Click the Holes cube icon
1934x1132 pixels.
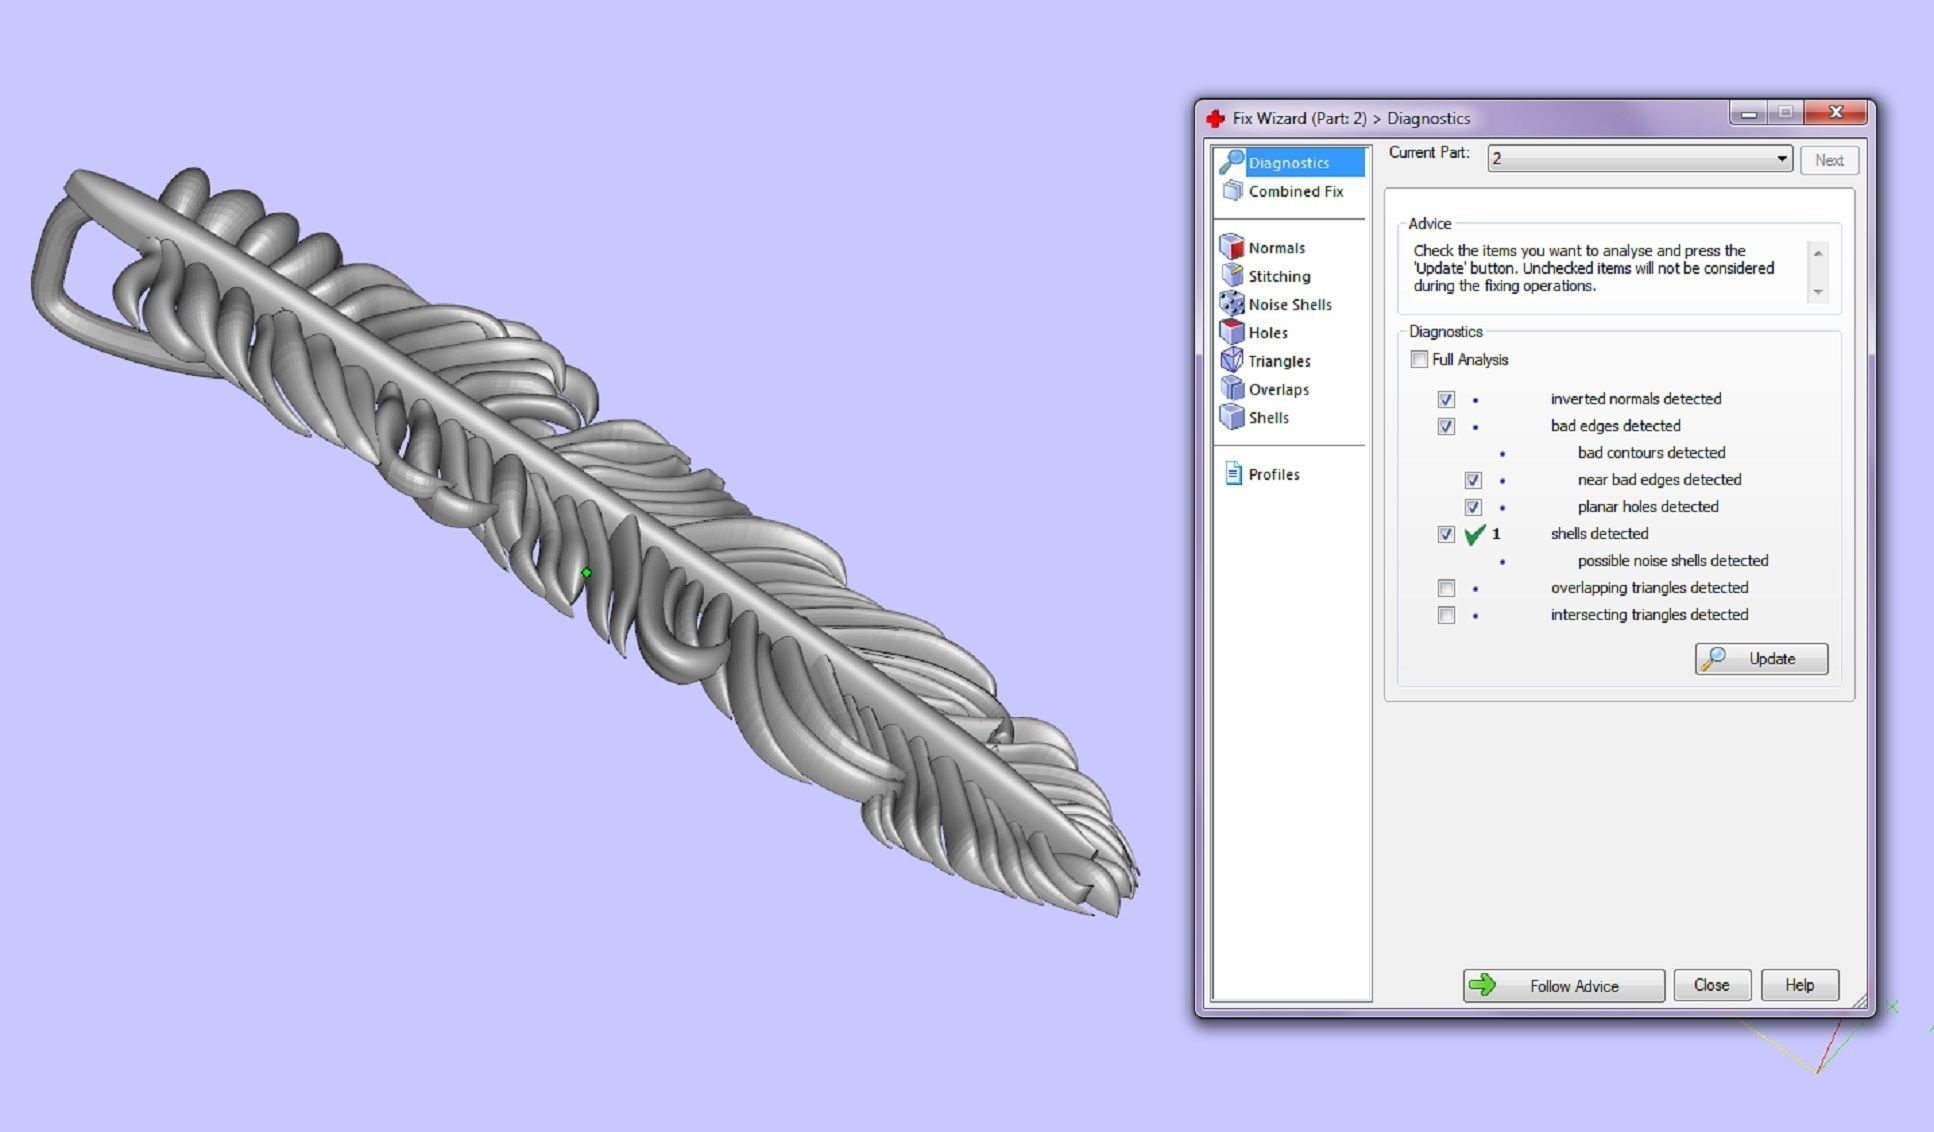coord(1232,331)
